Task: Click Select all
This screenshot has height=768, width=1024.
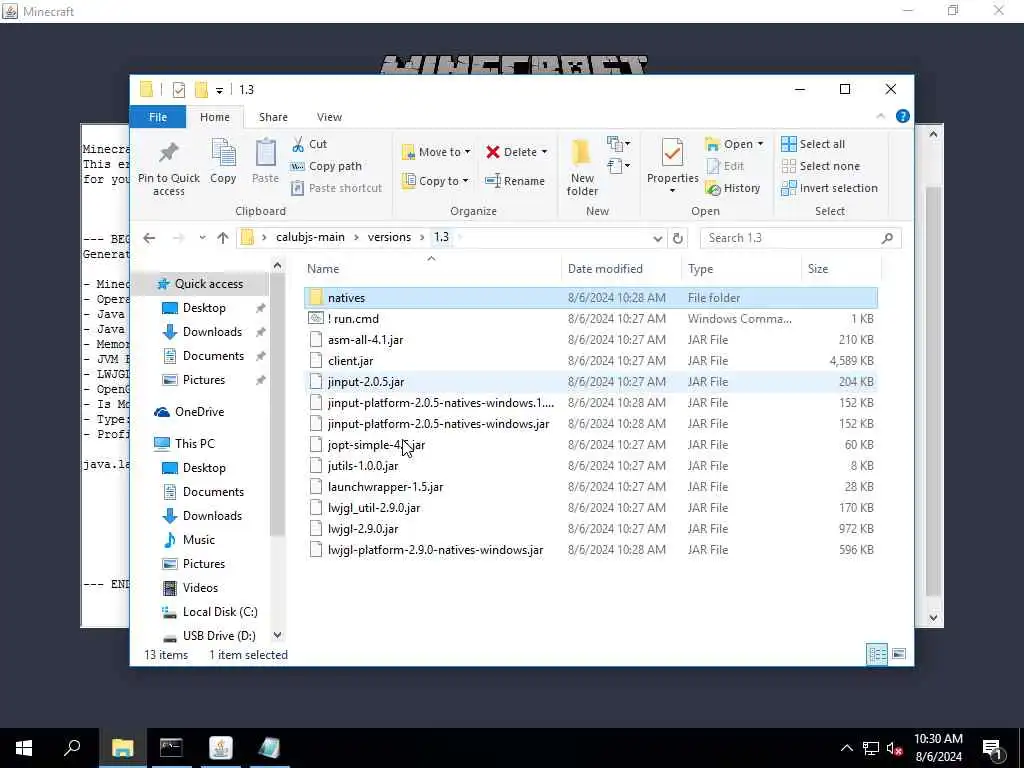Action: click(x=813, y=144)
